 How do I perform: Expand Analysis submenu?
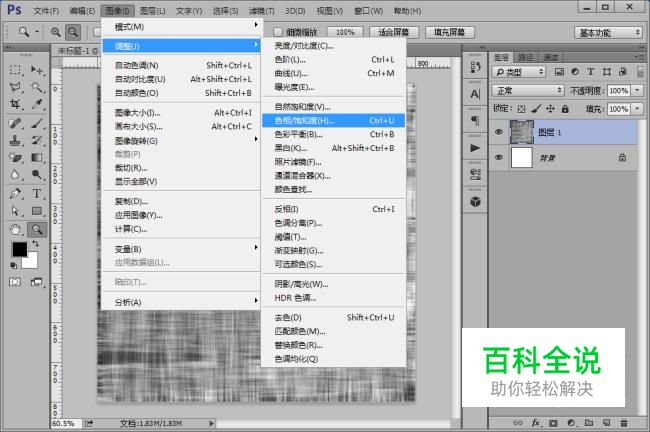(x=181, y=302)
